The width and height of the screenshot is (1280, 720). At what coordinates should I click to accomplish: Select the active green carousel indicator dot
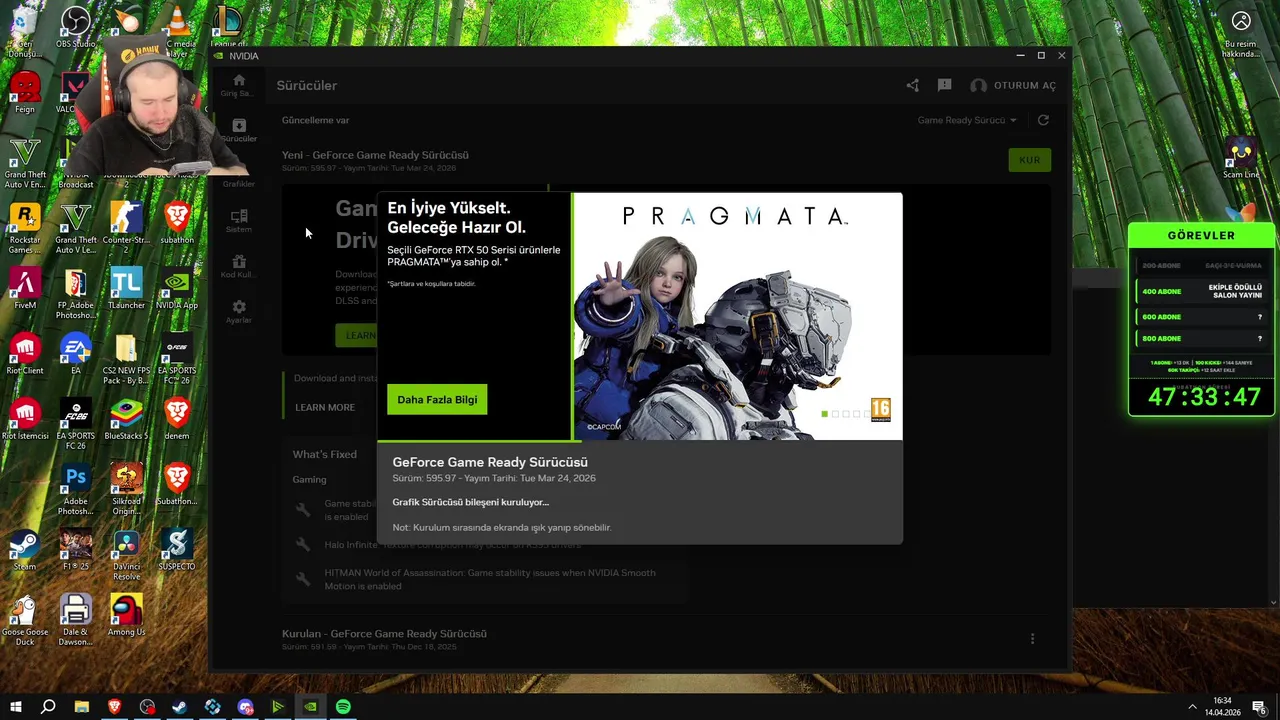click(824, 414)
